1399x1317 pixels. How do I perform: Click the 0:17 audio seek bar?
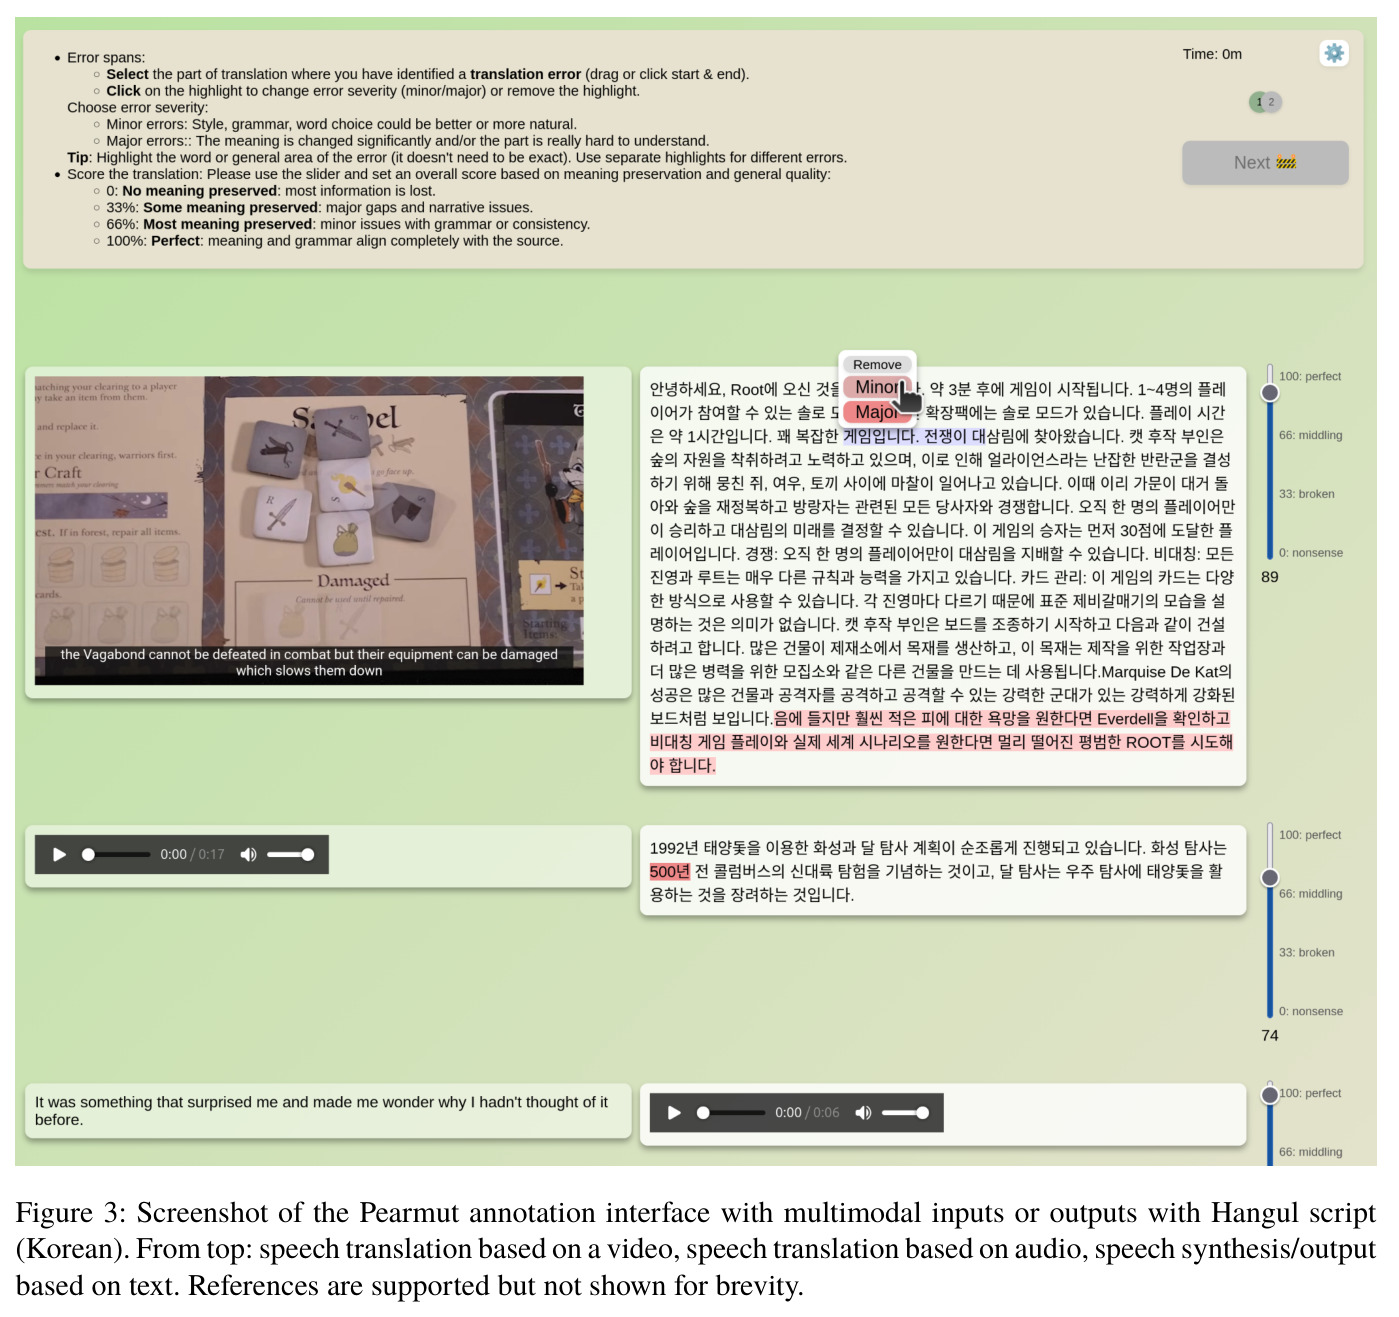(116, 855)
